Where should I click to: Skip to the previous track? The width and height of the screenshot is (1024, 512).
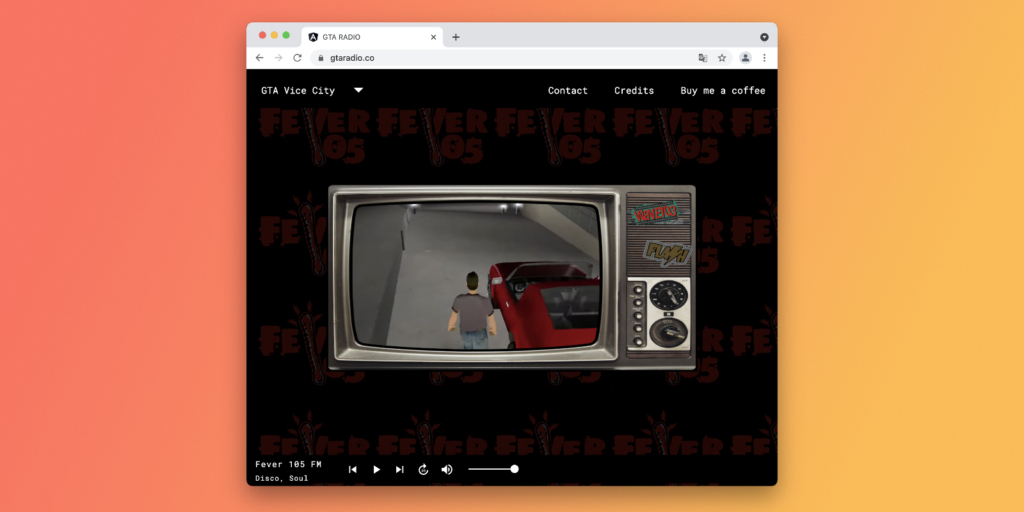(x=353, y=470)
